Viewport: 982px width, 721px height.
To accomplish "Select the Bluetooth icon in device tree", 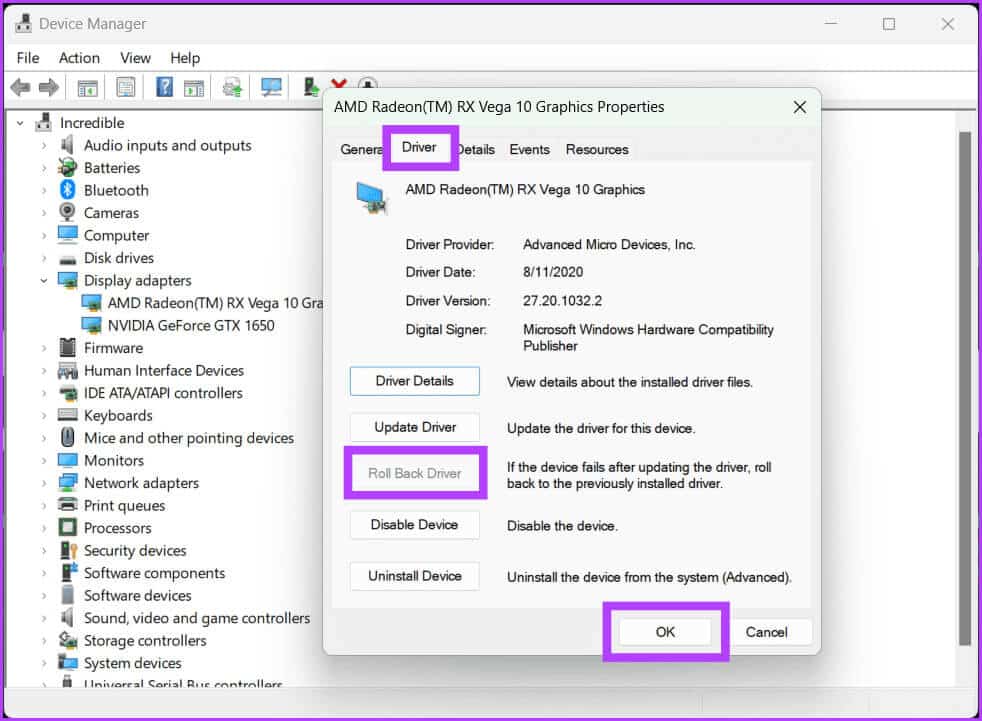I will pos(68,190).
